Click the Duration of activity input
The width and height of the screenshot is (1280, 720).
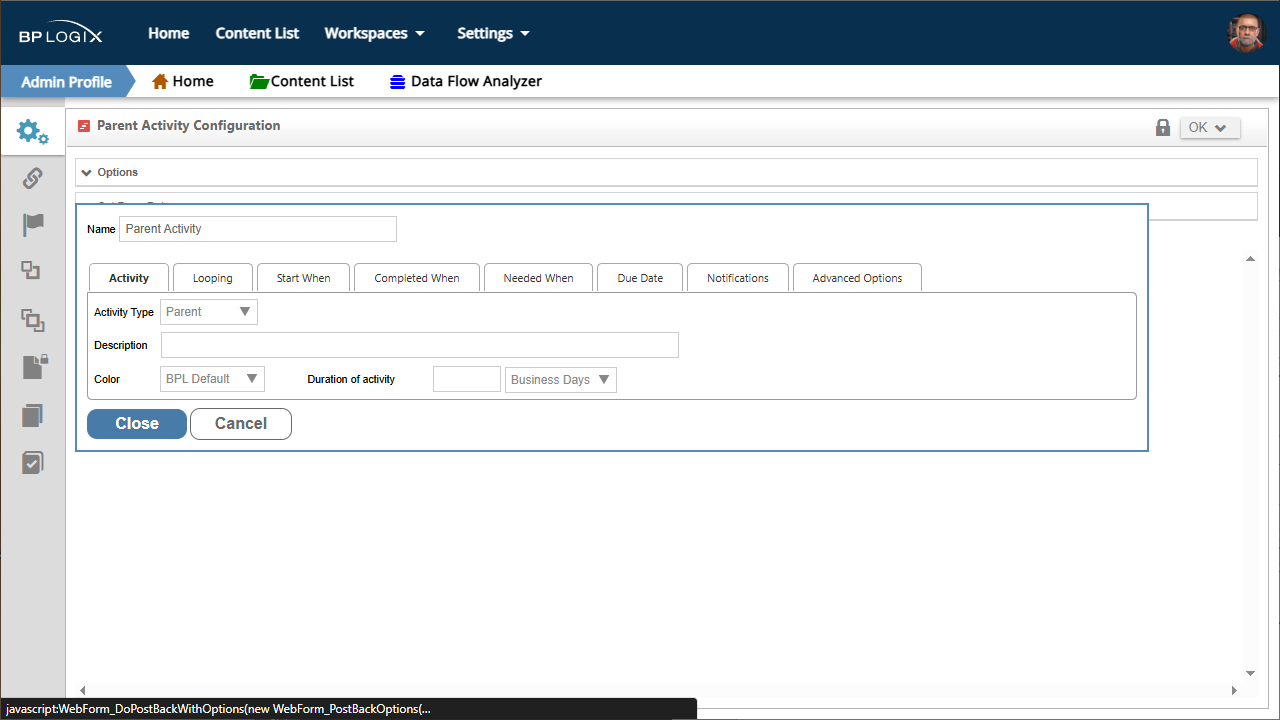coord(467,379)
